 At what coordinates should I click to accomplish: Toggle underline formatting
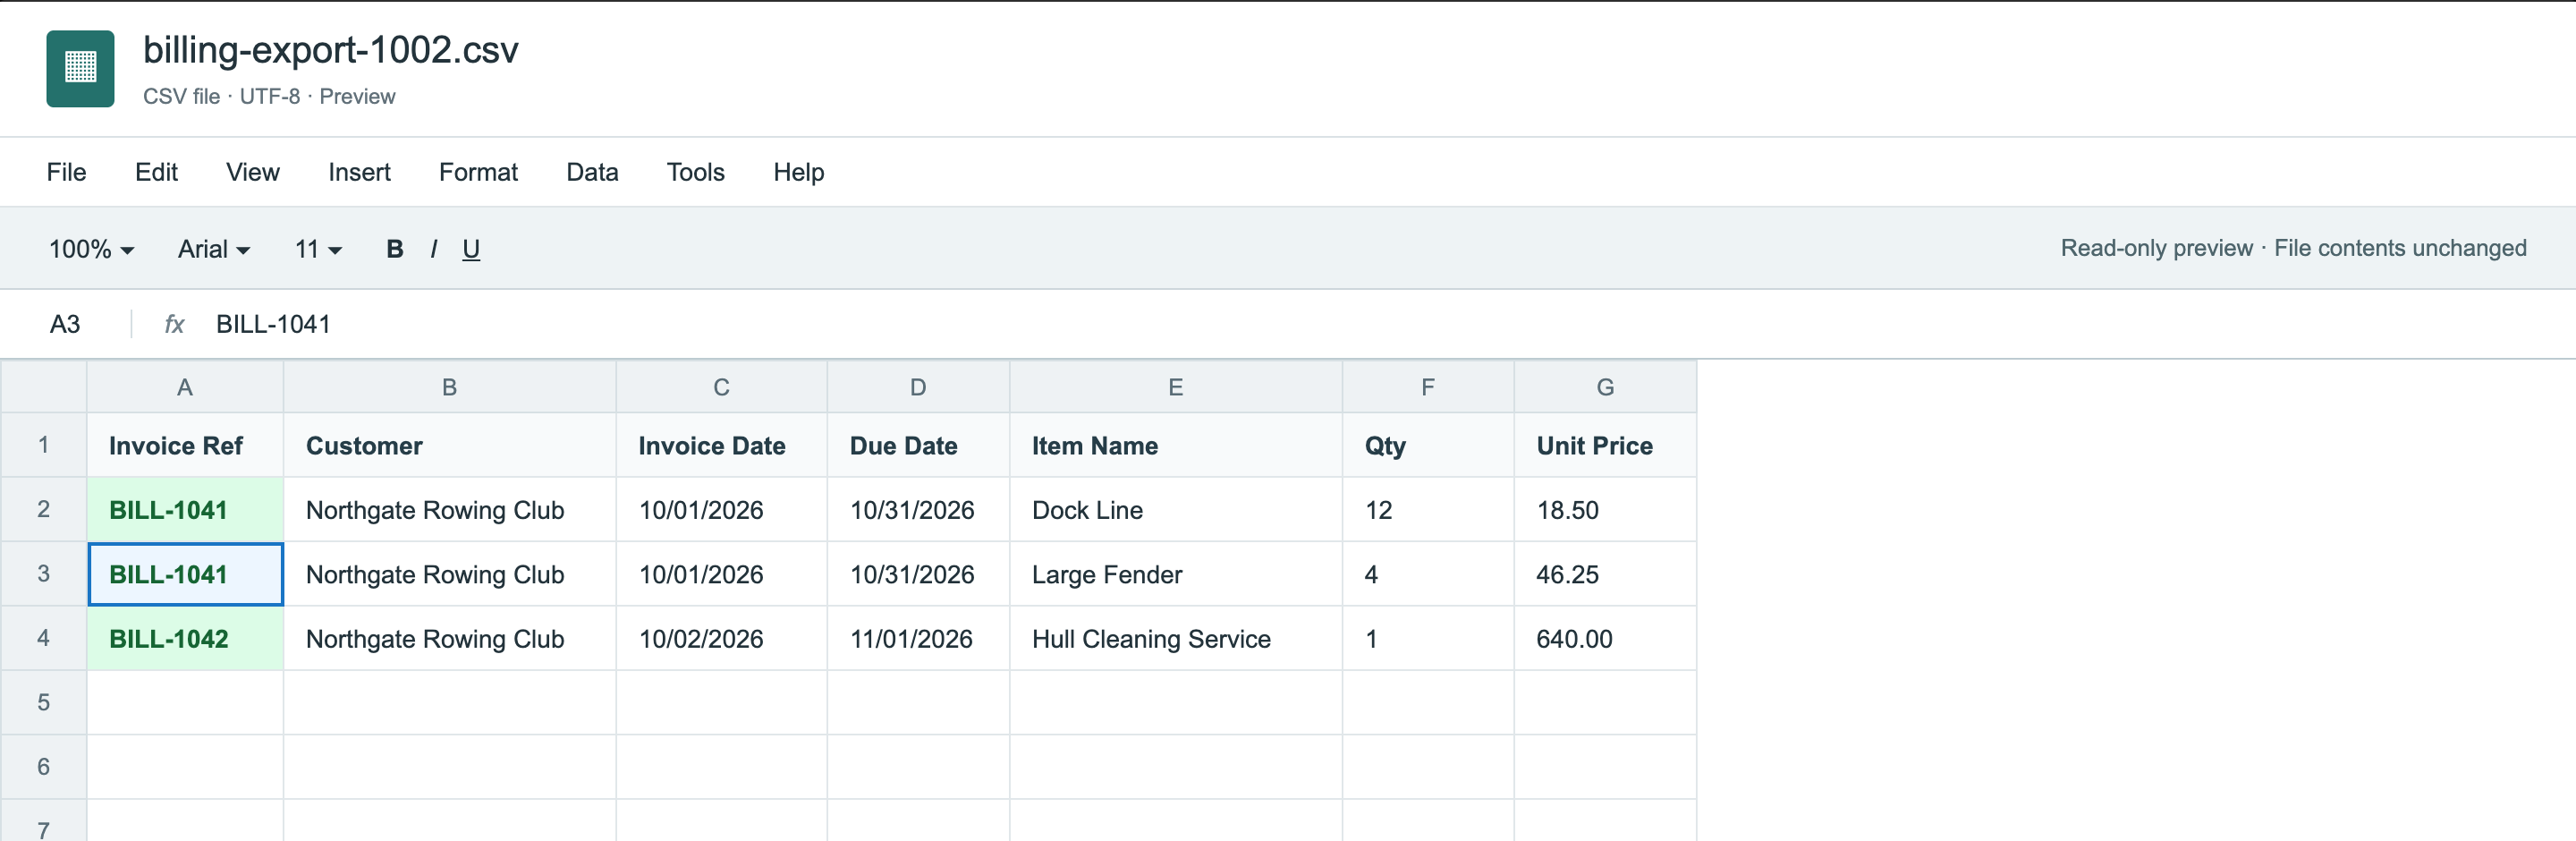471,249
